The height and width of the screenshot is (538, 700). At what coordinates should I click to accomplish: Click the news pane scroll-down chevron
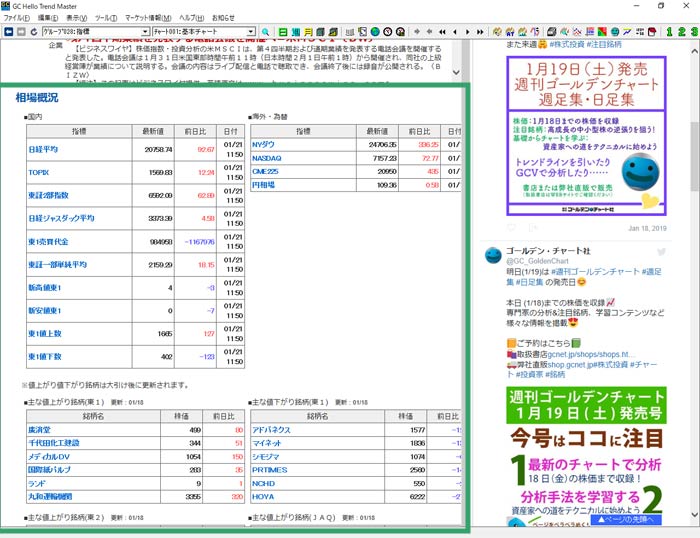click(456, 72)
